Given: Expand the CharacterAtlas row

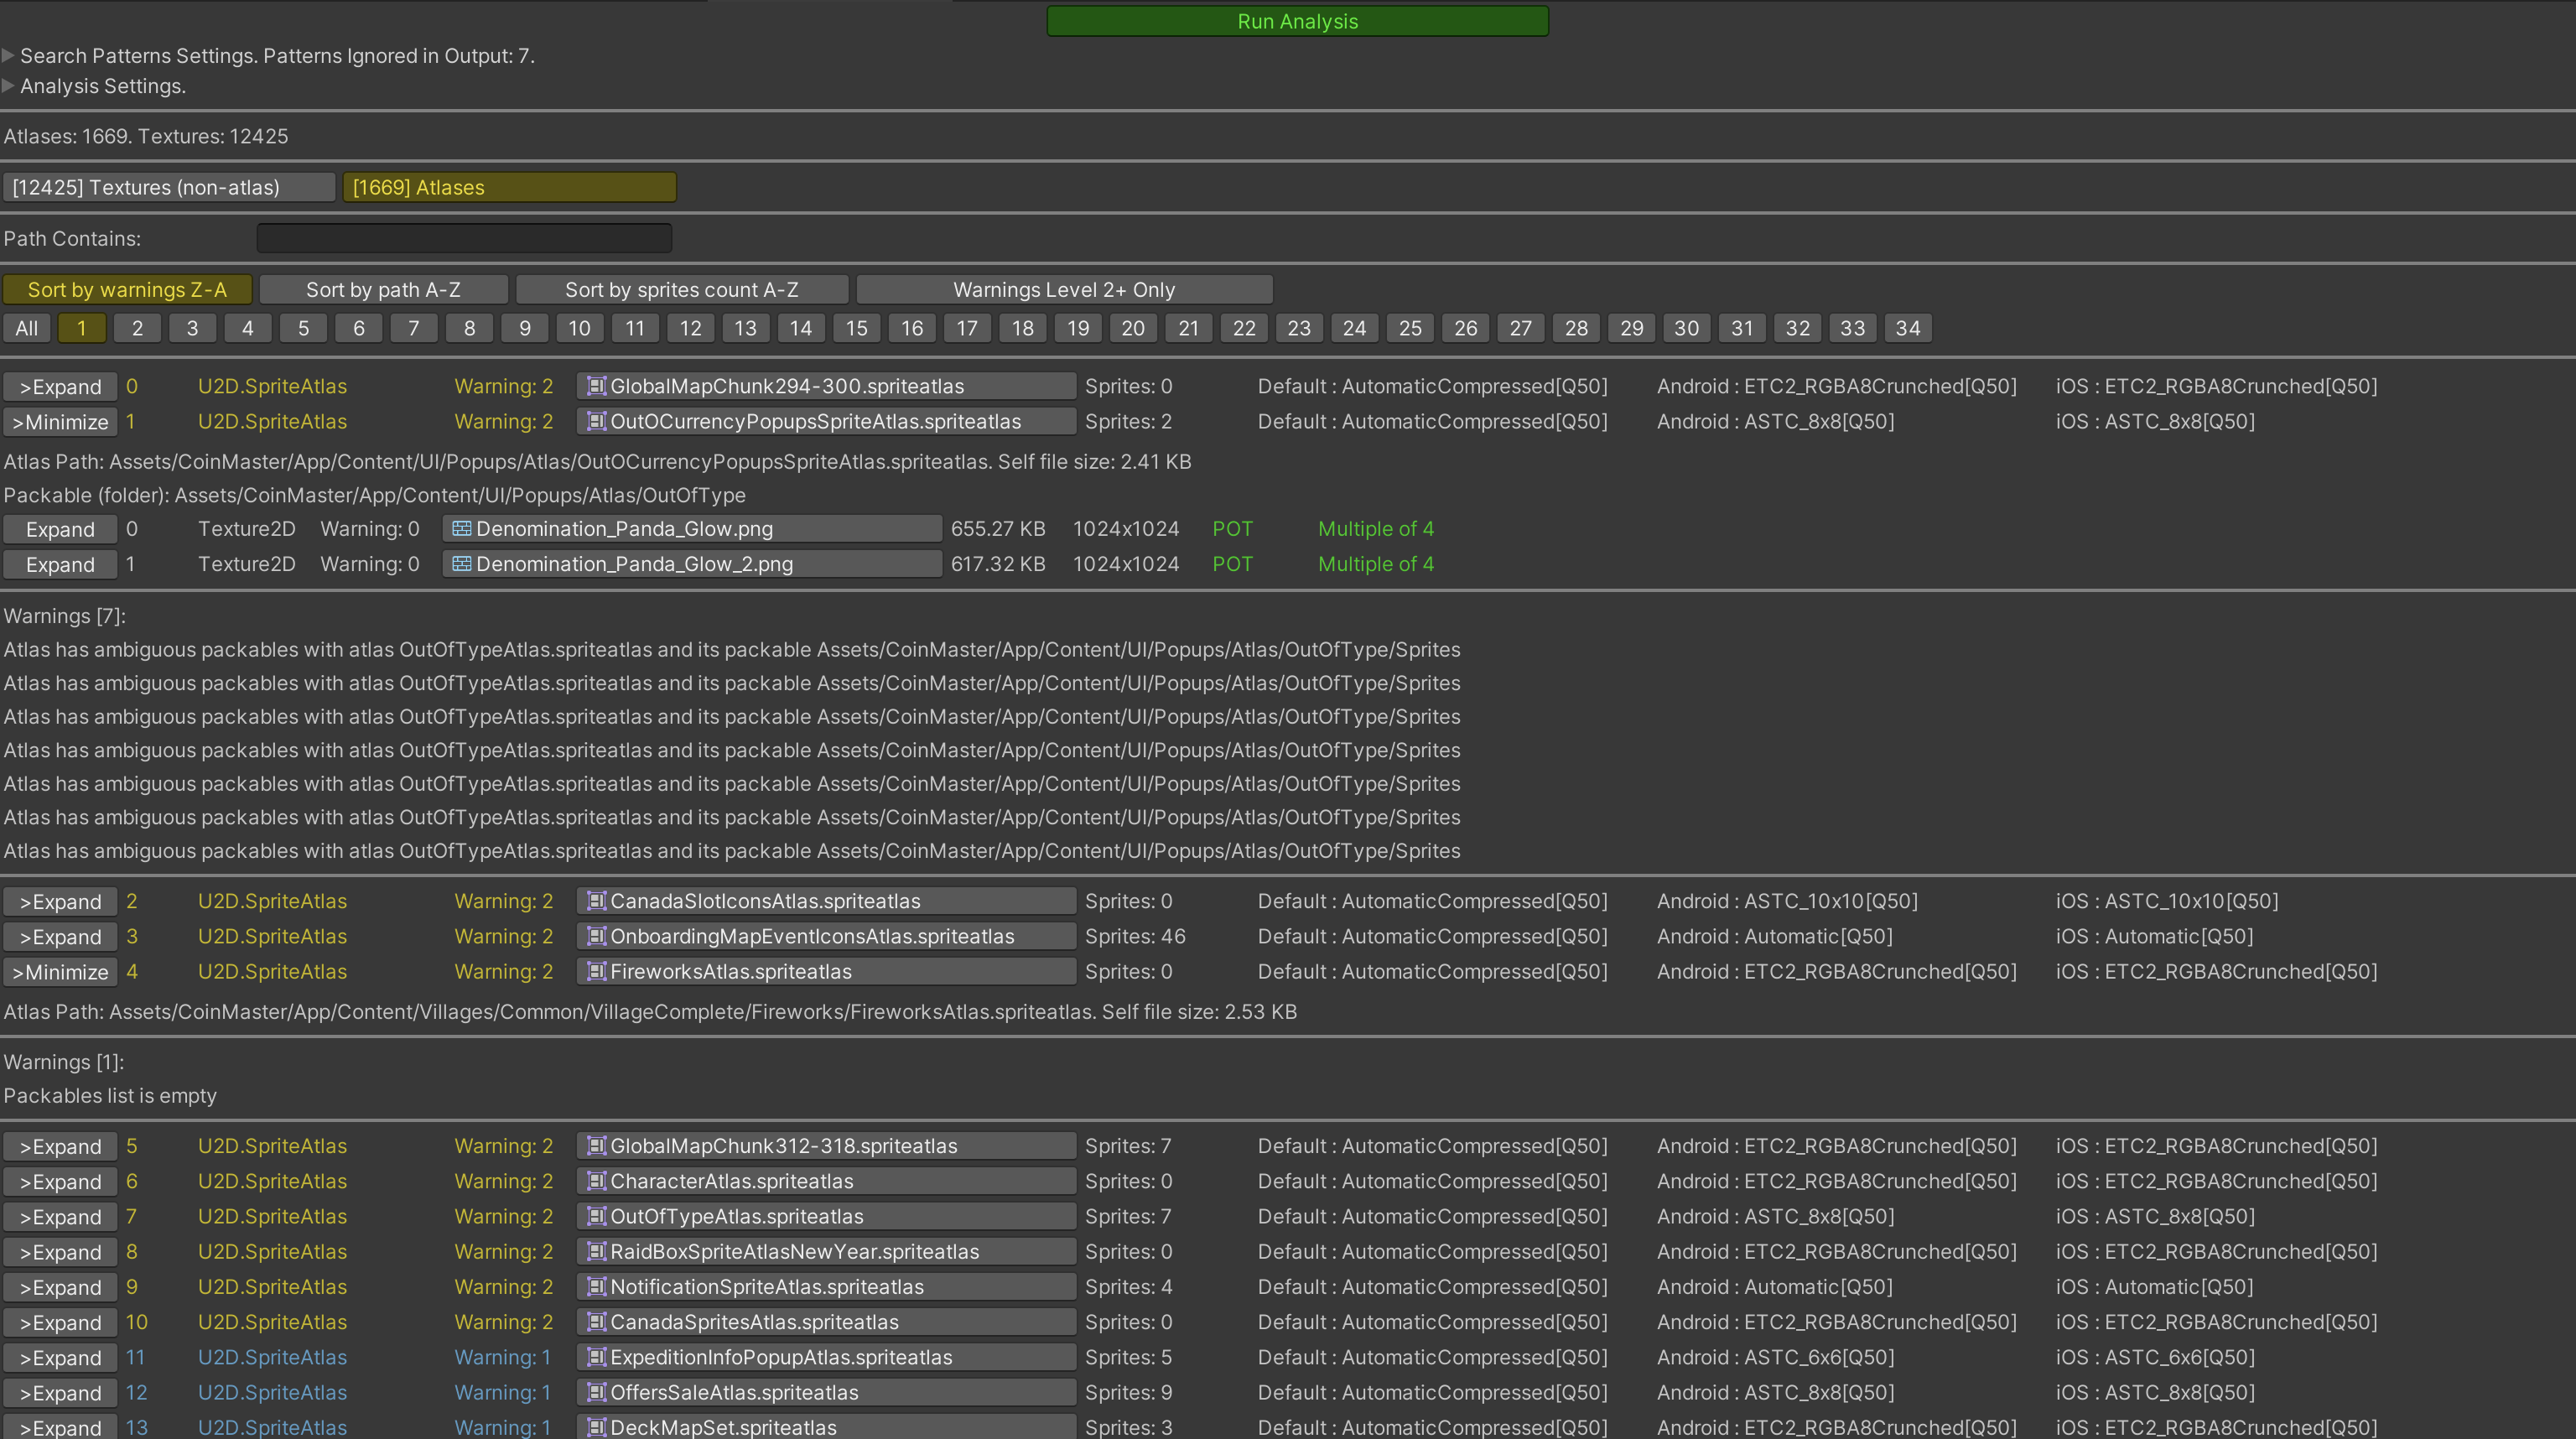Looking at the screenshot, I should [x=60, y=1182].
